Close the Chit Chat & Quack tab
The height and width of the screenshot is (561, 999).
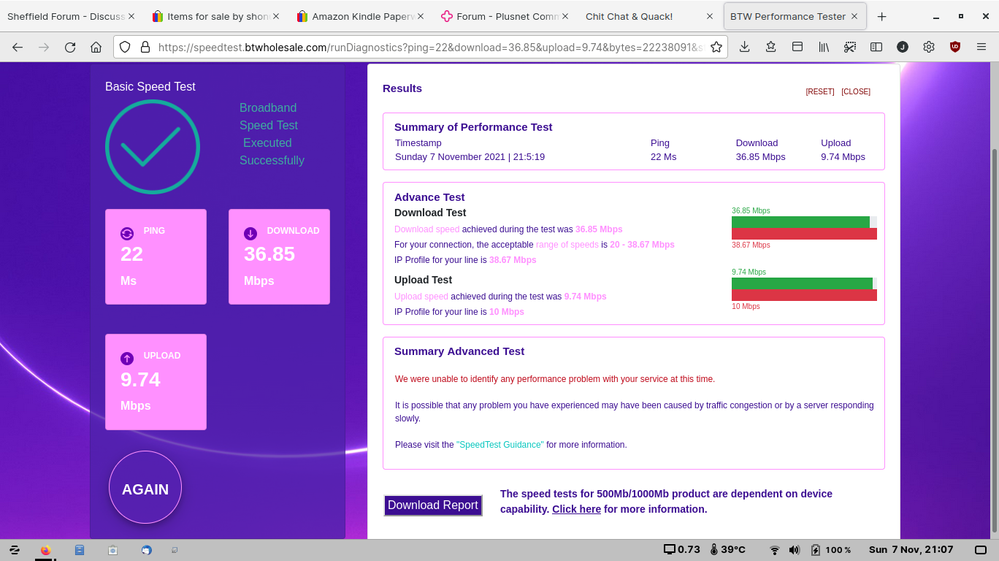[710, 17]
